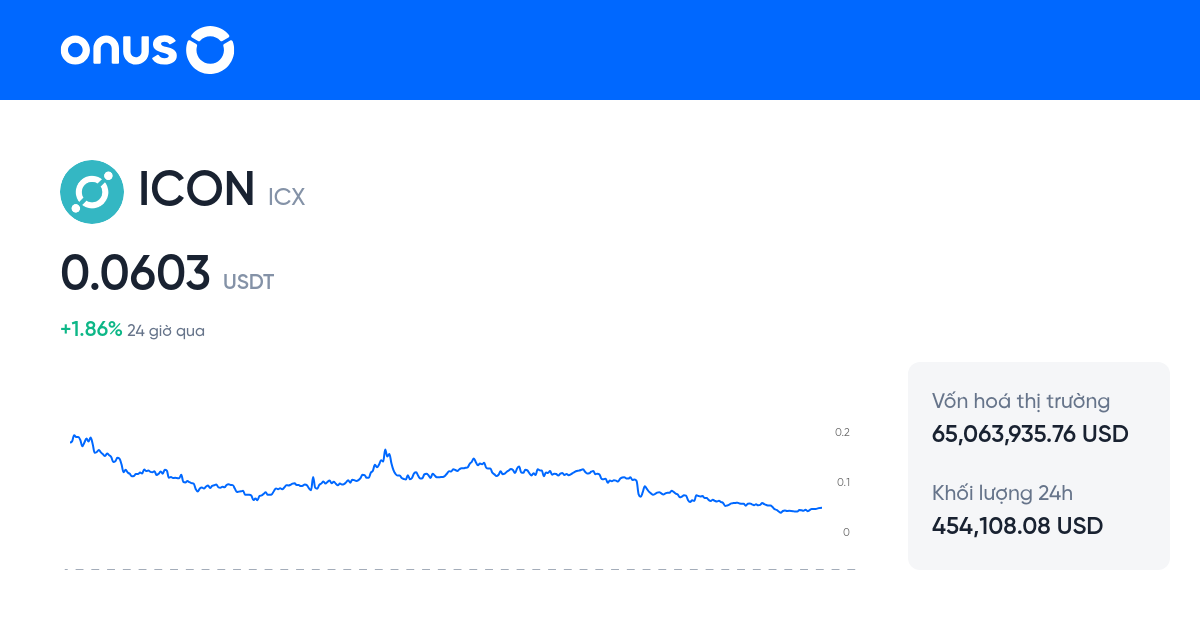The height and width of the screenshot is (630, 1200).
Task: Expand the Vốn hoá thị trường section
Action: point(1021,401)
